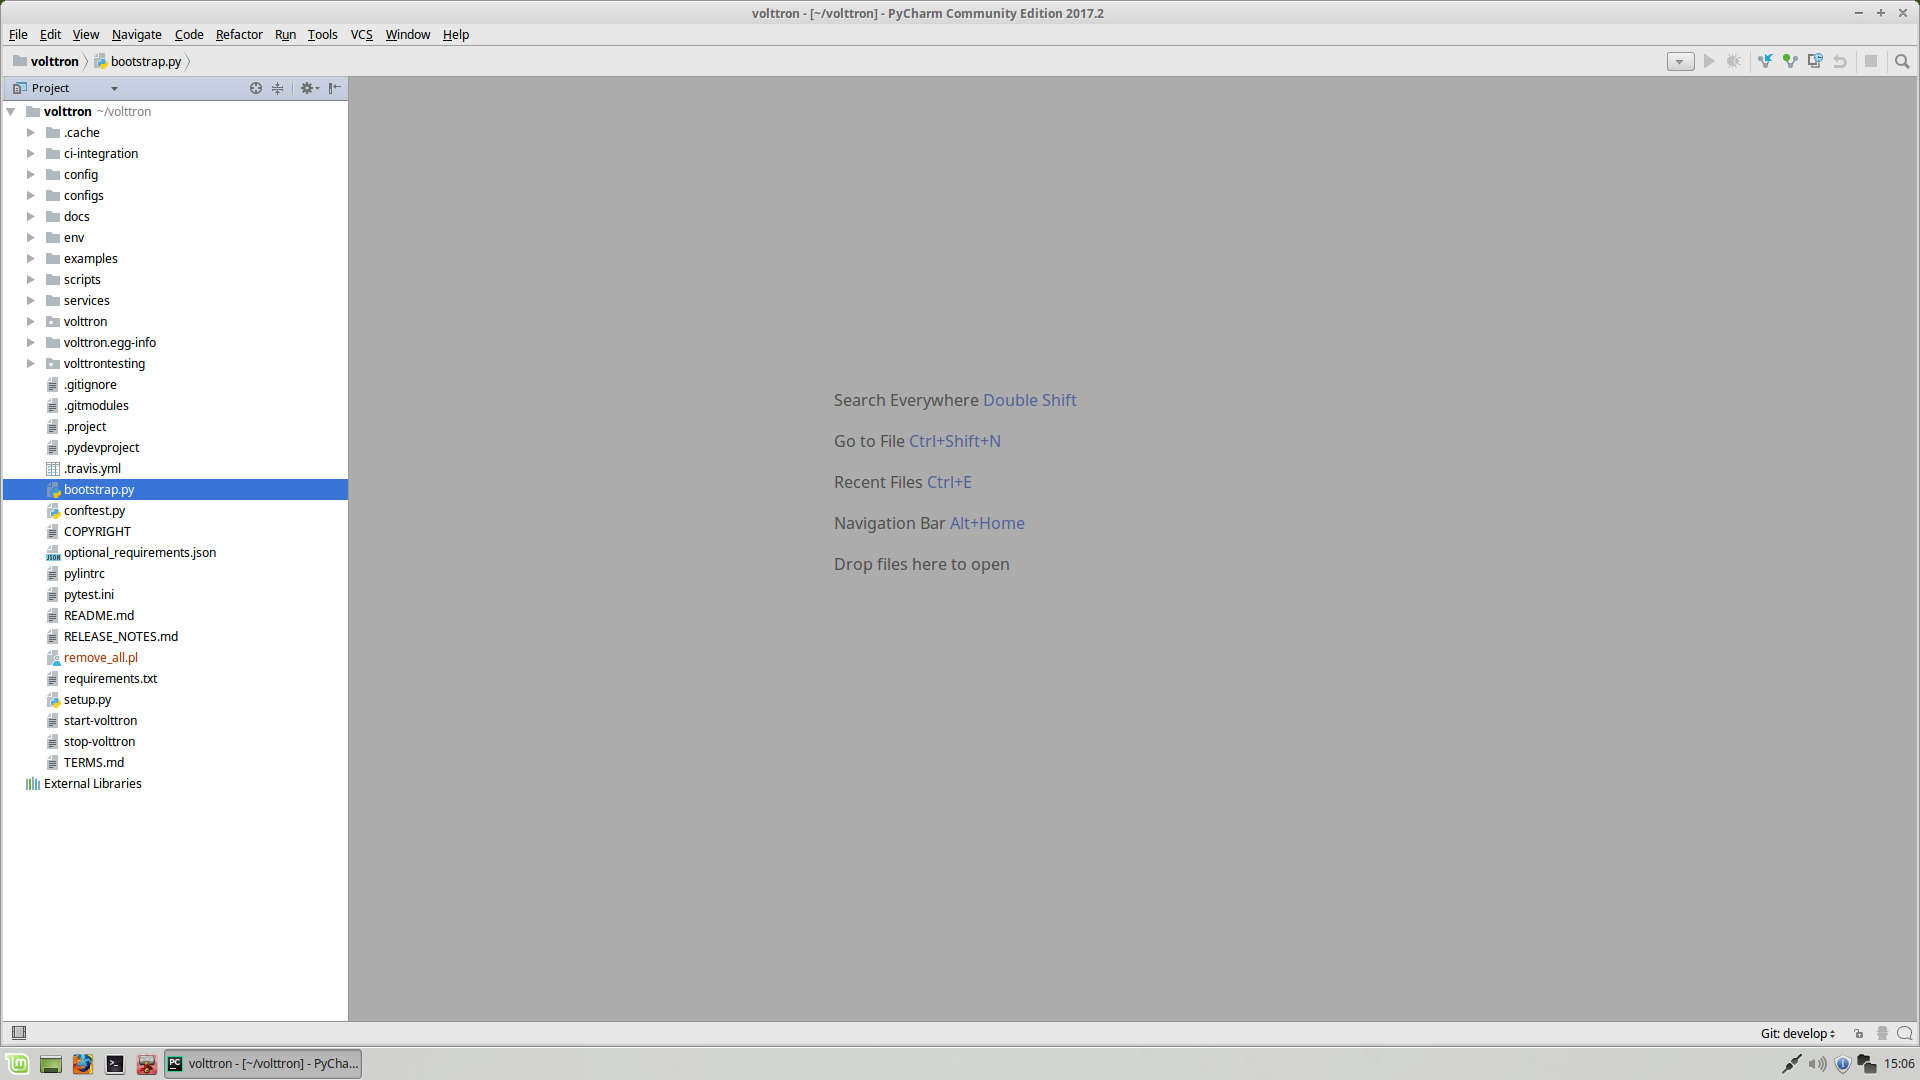This screenshot has height=1080, width=1920.
Task: Open Search Everywhere magnifier icon
Action: pos(1902,62)
